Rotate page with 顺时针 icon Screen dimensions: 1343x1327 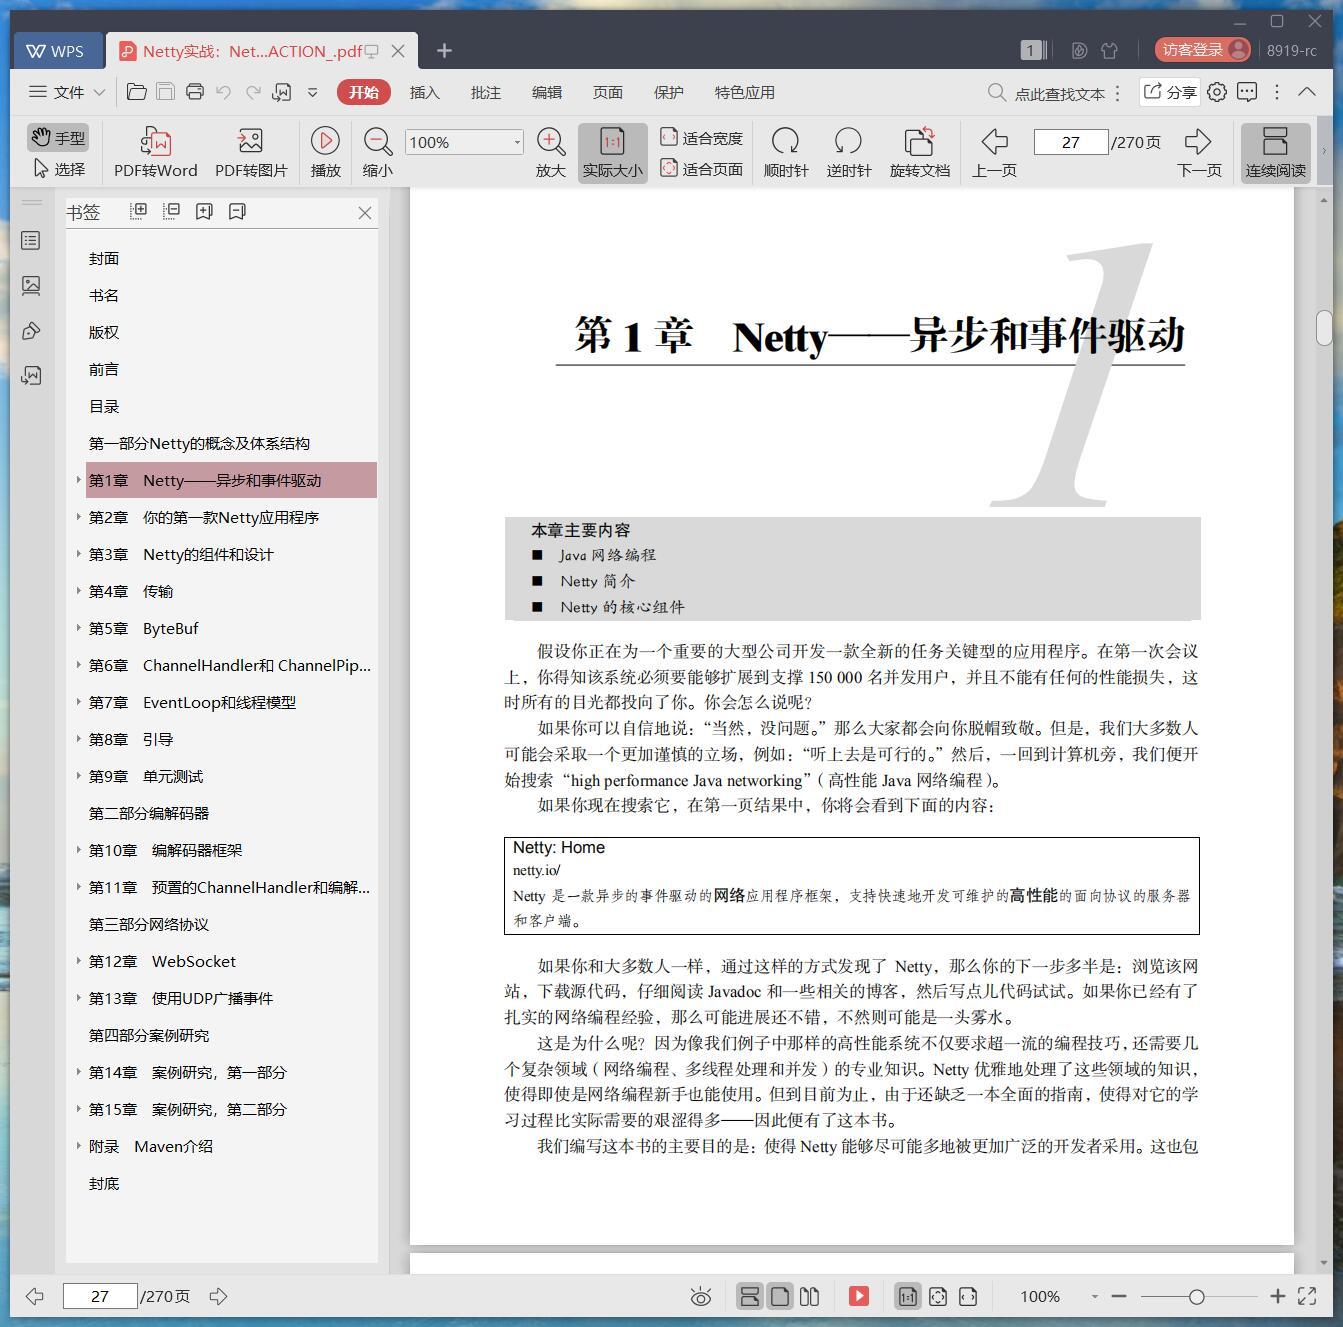coord(786,141)
